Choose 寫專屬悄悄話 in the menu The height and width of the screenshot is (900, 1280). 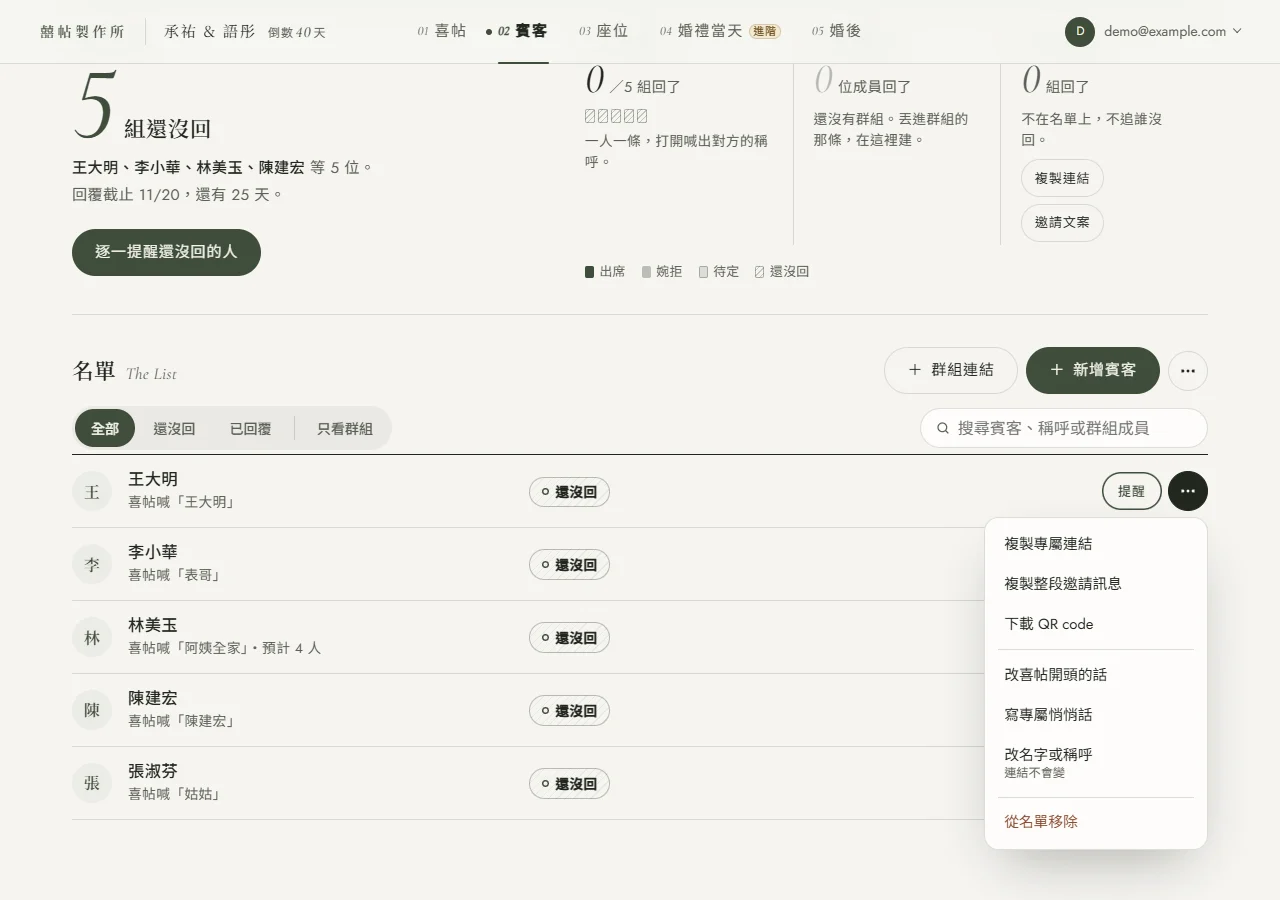coord(1096,715)
